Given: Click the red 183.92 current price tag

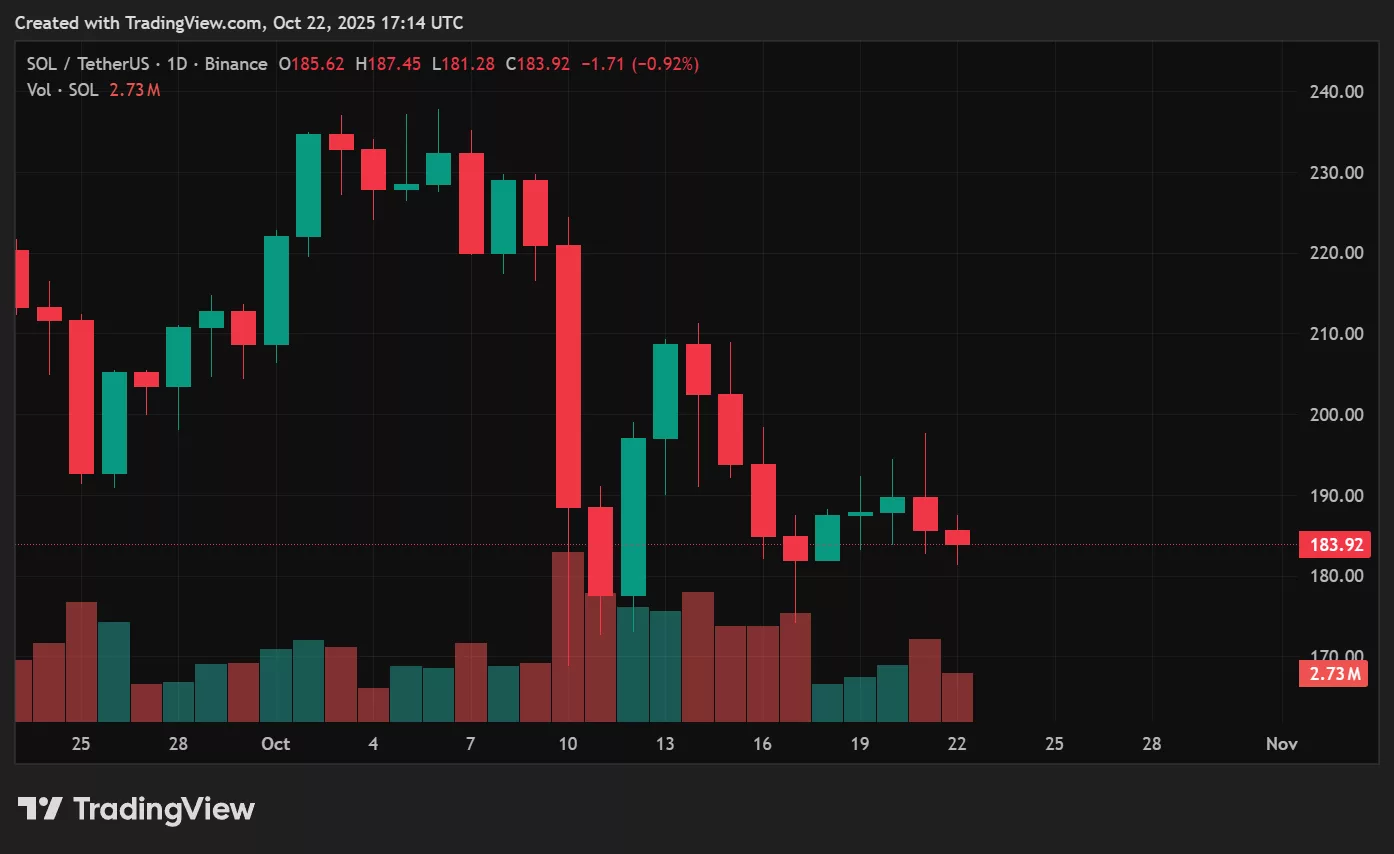Looking at the screenshot, I should [x=1336, y=544].
